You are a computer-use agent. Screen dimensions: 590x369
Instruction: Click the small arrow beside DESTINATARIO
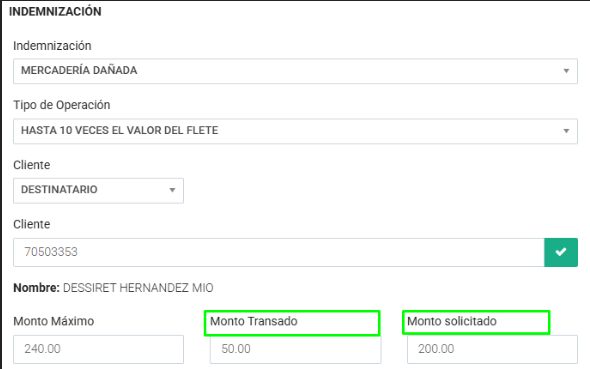pyautogui.click(x=172, y=190)
